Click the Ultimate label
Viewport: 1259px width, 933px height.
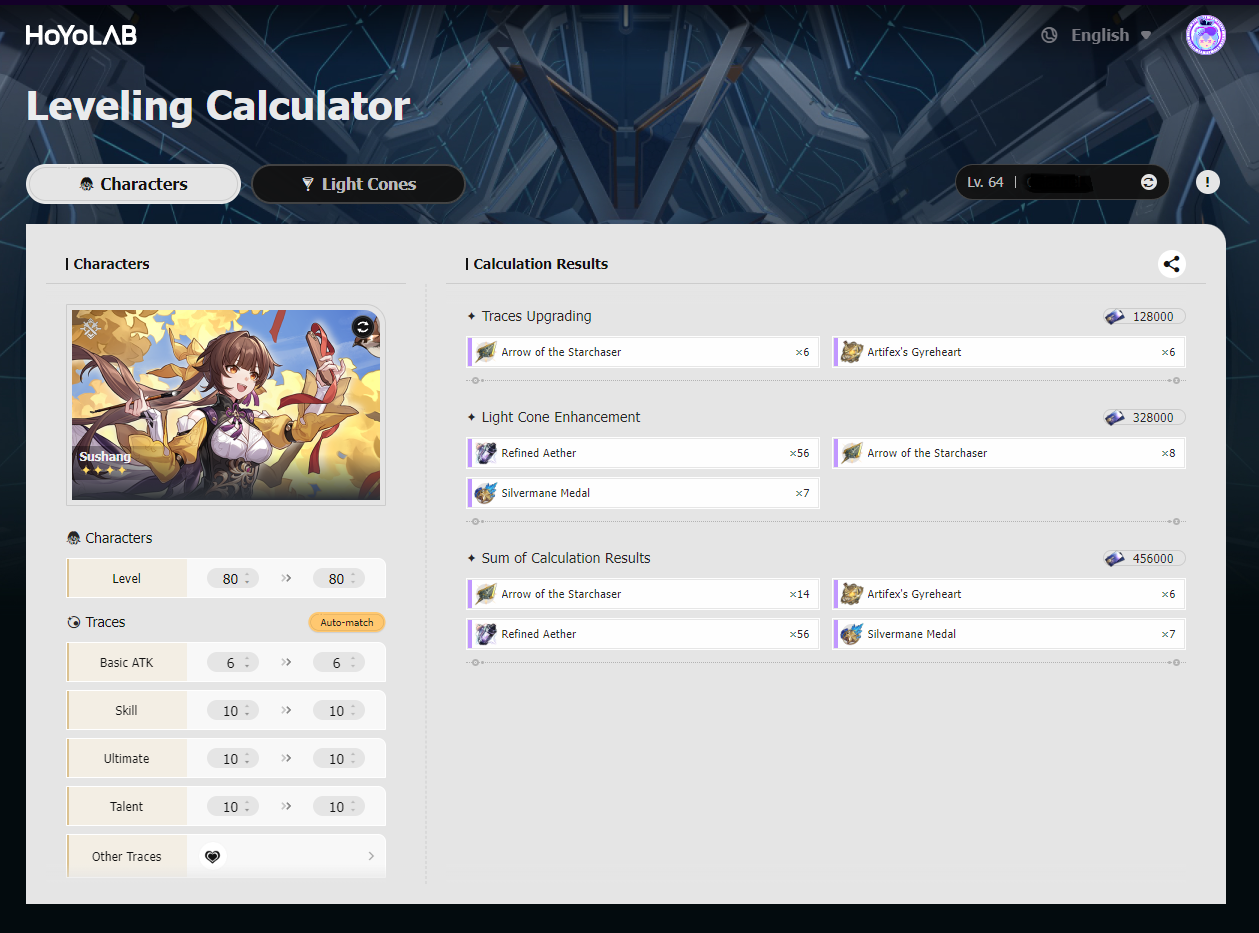(127, 759)
